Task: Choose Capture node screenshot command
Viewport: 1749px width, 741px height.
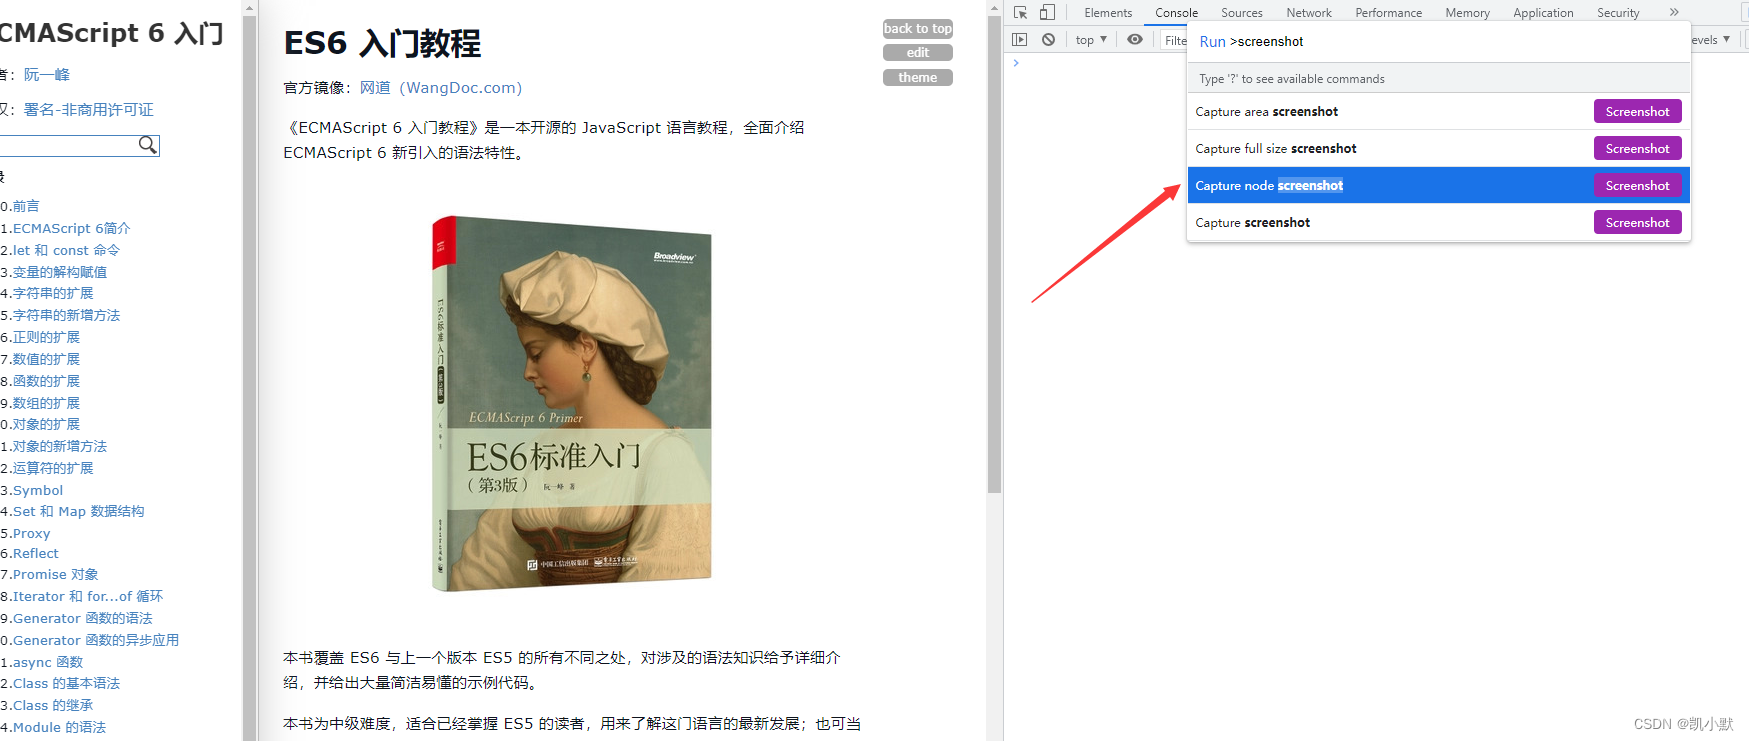Action: [x=1438, y=185]
